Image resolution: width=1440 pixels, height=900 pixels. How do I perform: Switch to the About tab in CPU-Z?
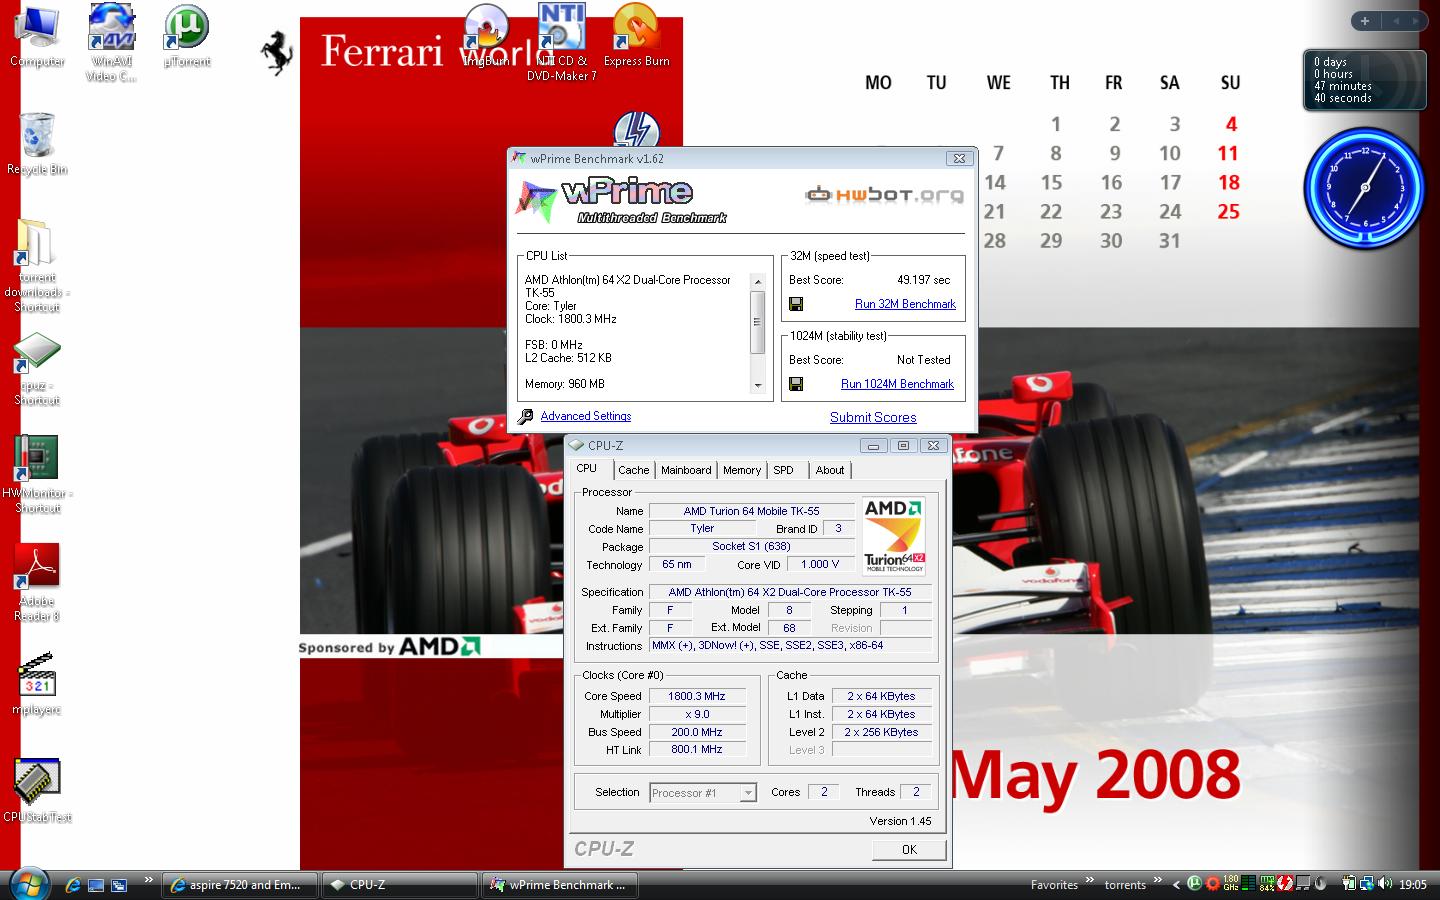pyautogui.click(x=830, y=470)
